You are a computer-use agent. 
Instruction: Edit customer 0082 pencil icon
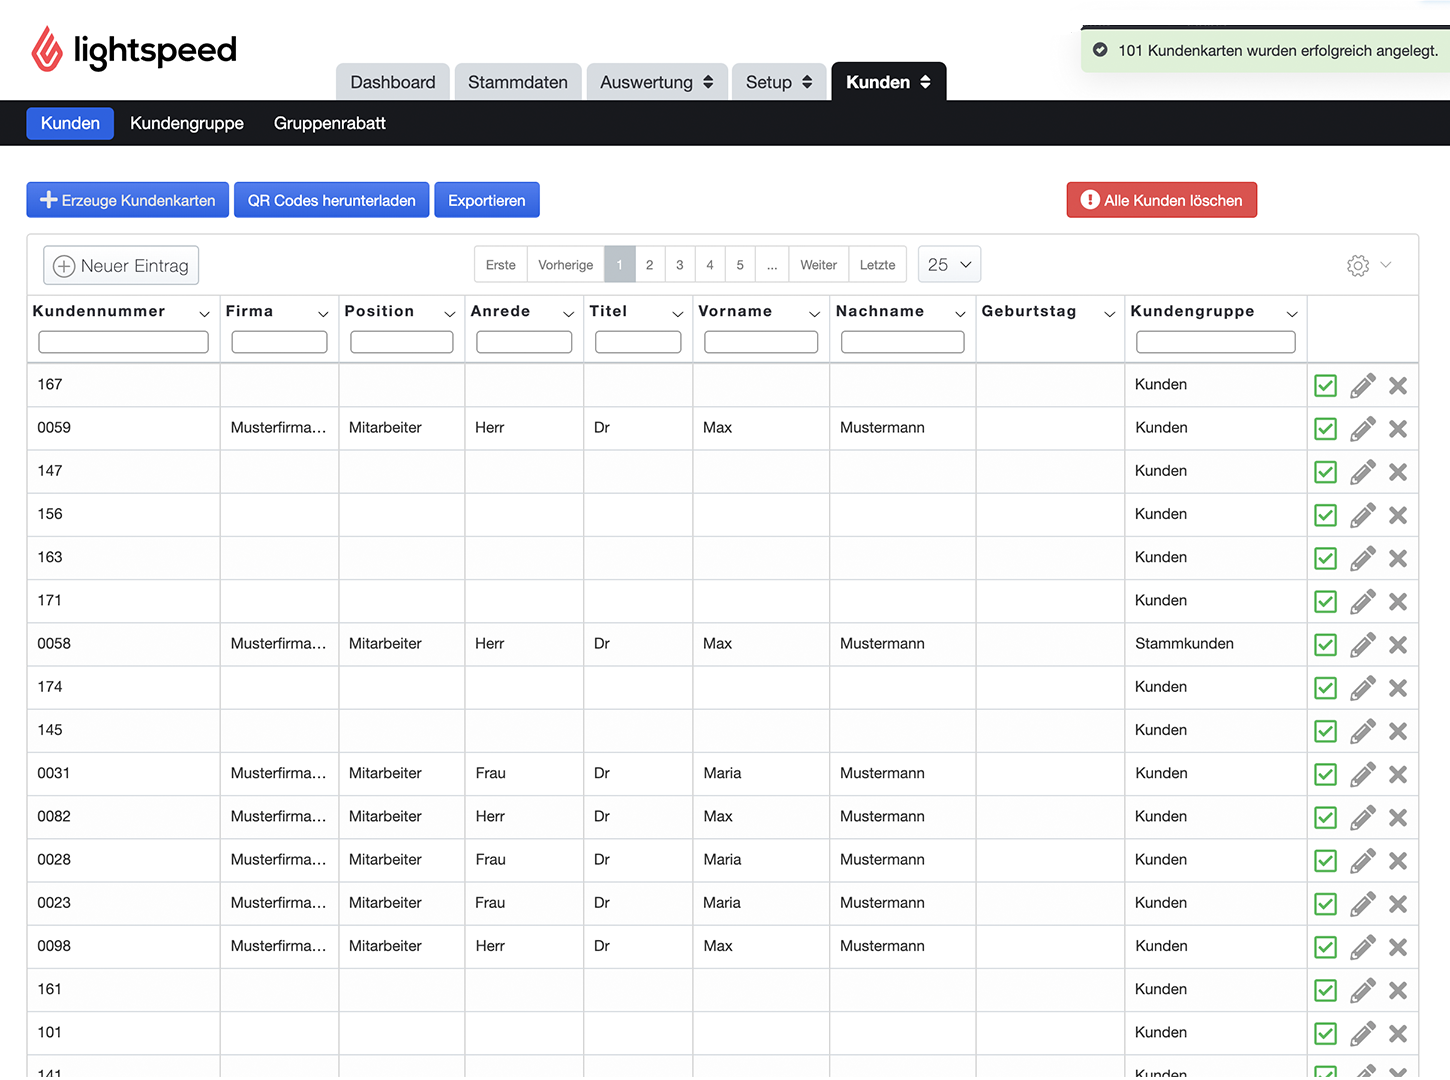click(x=1362, y=818)
